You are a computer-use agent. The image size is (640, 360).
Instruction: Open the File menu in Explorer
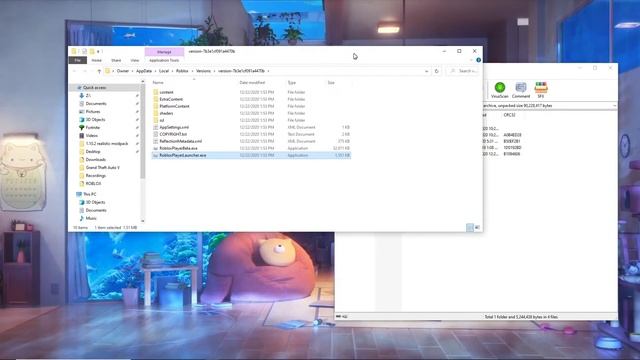point(78,60)
